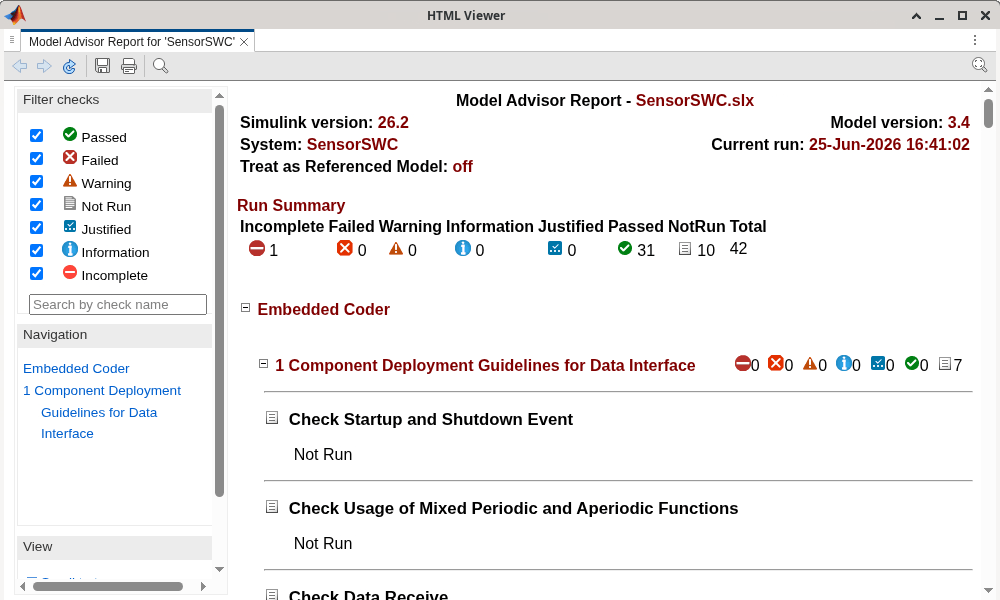Image resolution: width=1000 pixels, height=600 pixels.
Task: Select the Model Advisor Report for 'SensorSWC' tab
Action: (131, 41)
